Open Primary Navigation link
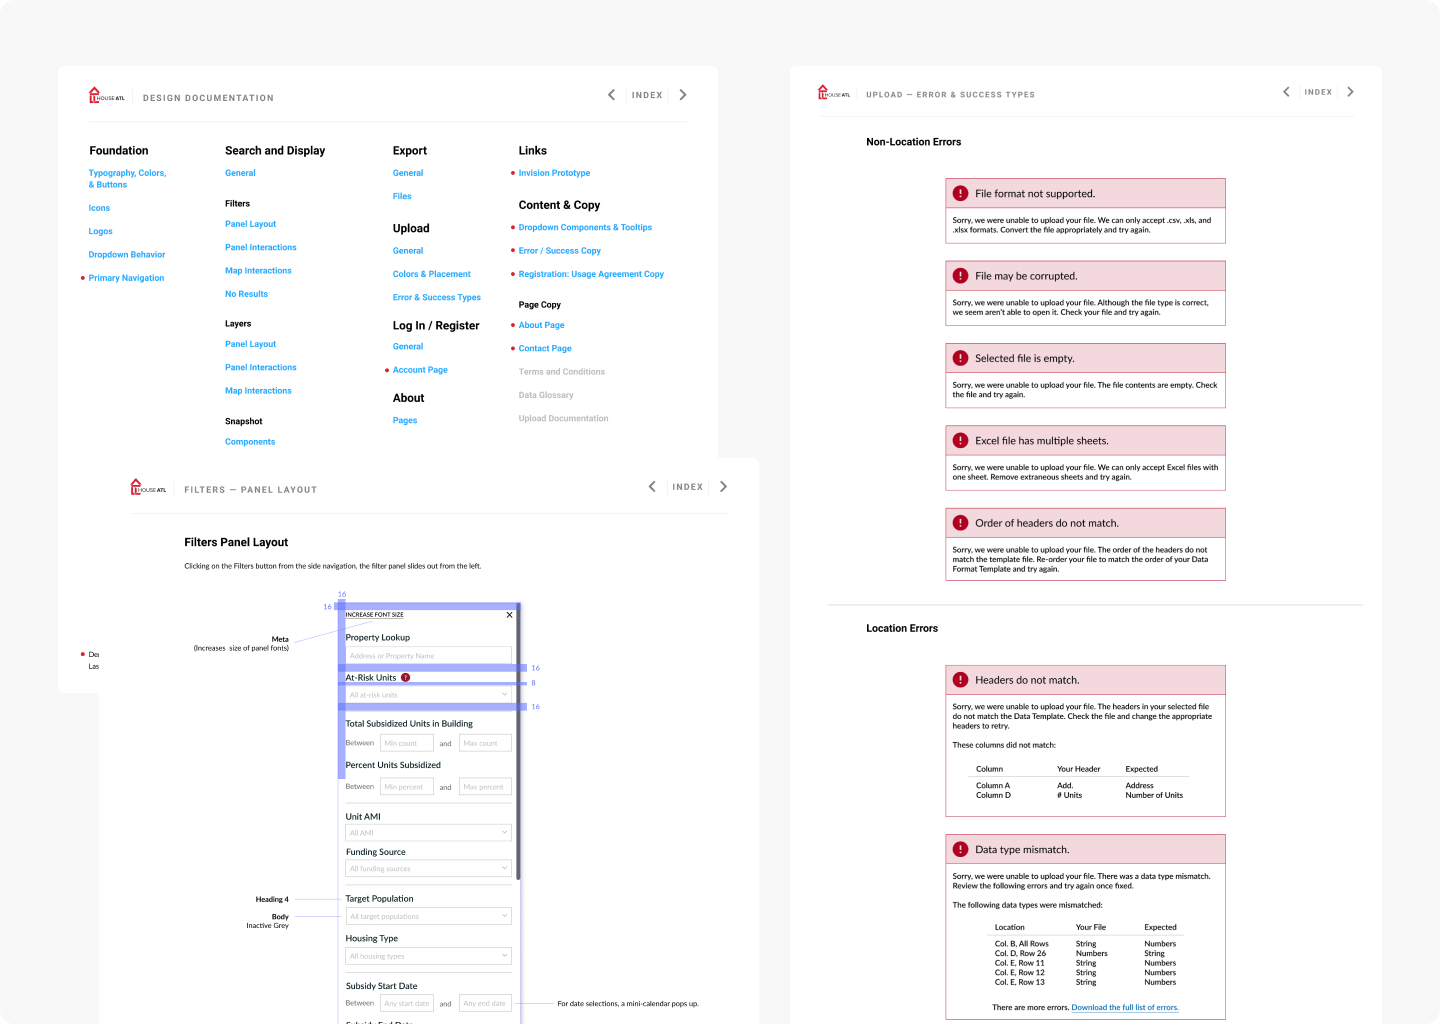Screen dimensions: 1440x1024 [x=126, y=278]
